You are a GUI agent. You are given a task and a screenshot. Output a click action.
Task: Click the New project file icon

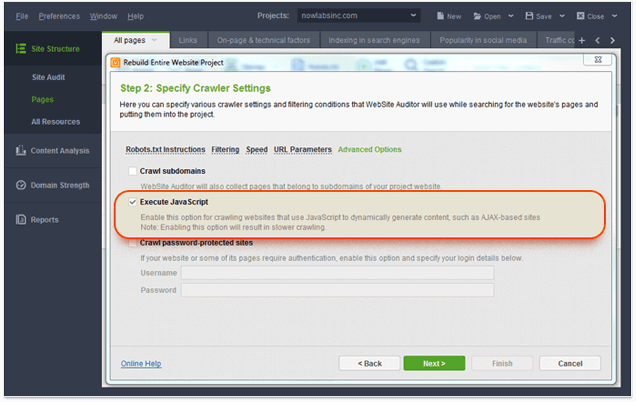click(440, 16)
